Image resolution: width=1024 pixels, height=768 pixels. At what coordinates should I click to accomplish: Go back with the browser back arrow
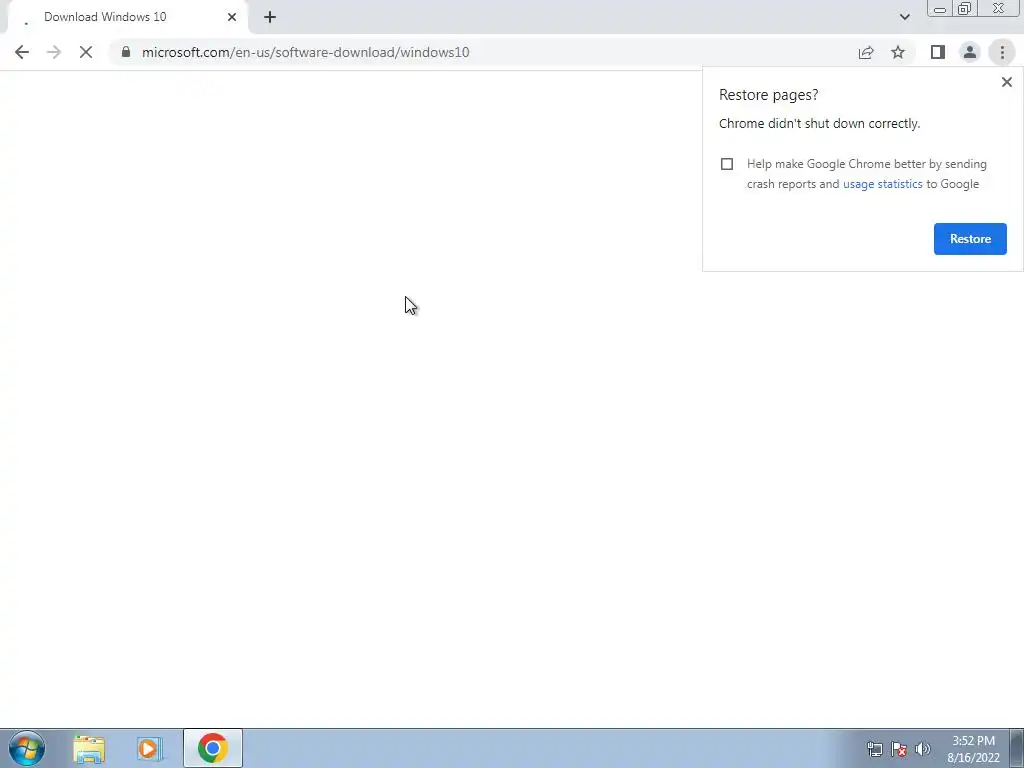pos(22,52)
